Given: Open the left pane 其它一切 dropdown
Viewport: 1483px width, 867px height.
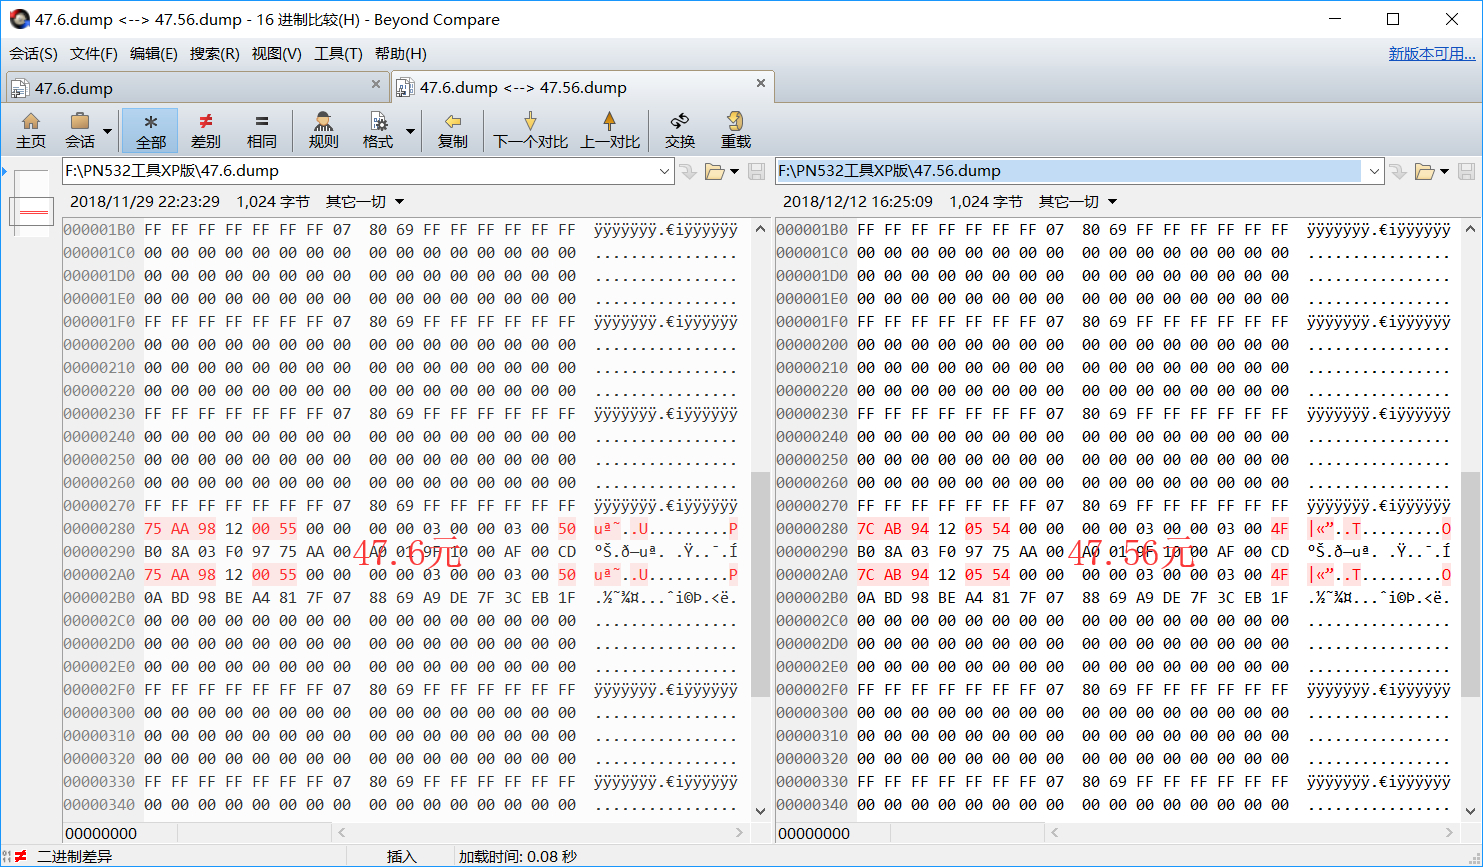Looking at the screenshot, I should click(365, 202).
